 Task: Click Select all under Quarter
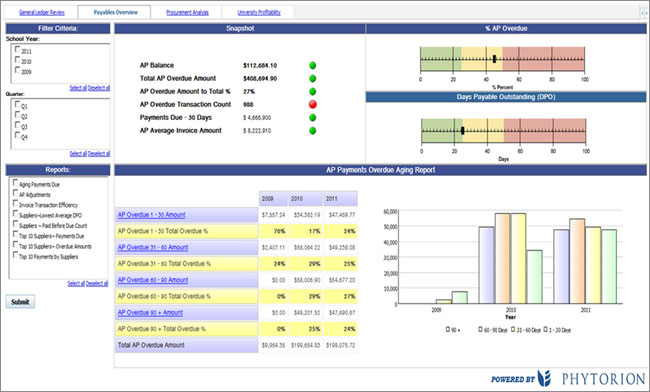[78, 154]
